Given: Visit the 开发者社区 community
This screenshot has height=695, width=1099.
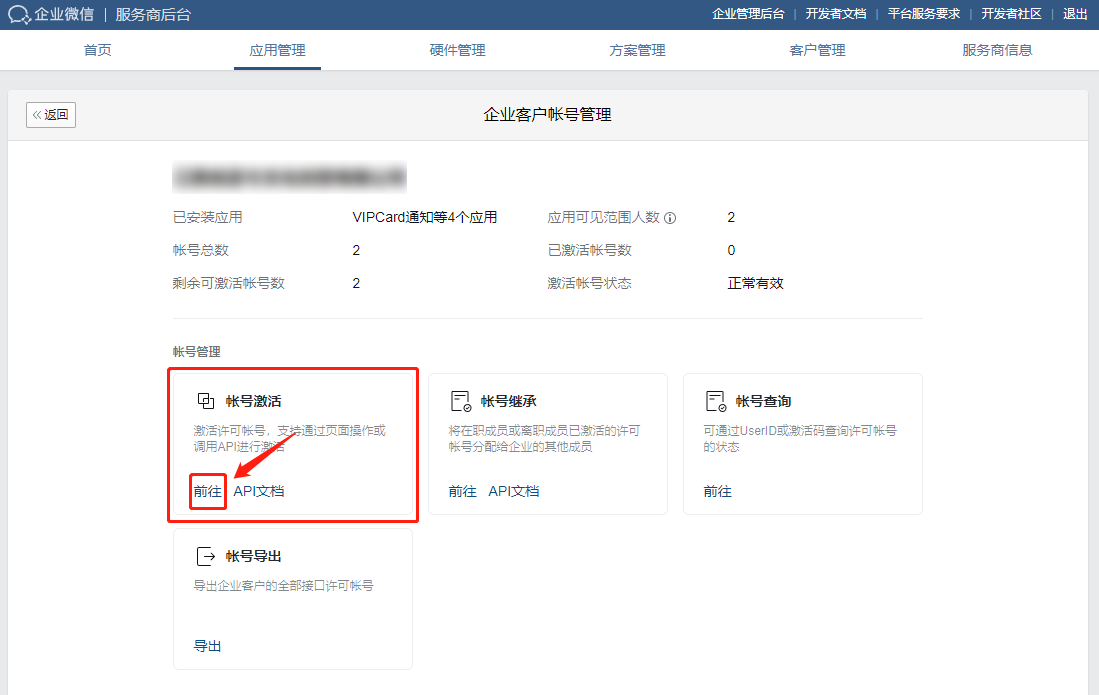Looking at the screenshot, I should [1011, 15].
